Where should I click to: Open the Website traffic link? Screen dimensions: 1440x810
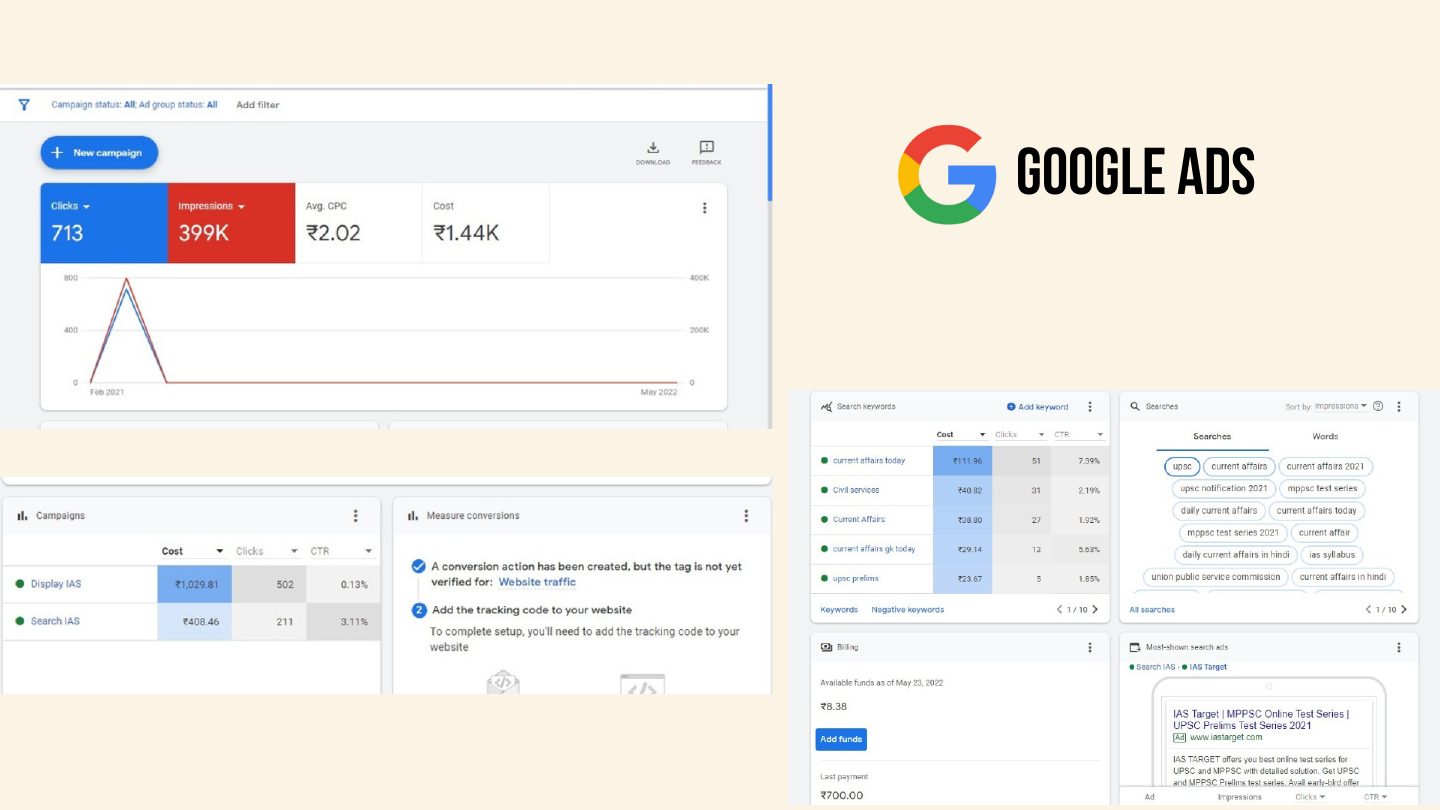pos(537,582)
